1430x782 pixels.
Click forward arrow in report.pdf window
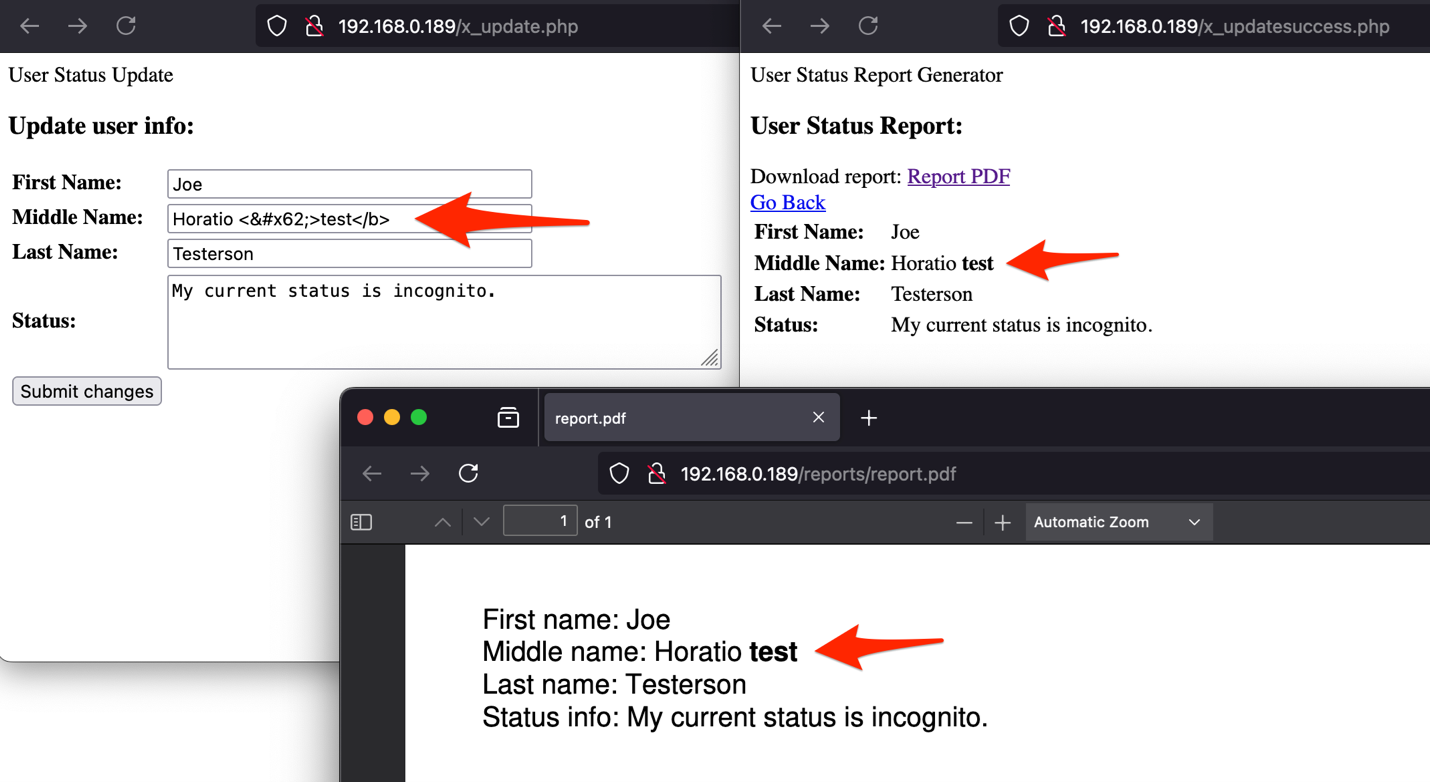point(420,474)
